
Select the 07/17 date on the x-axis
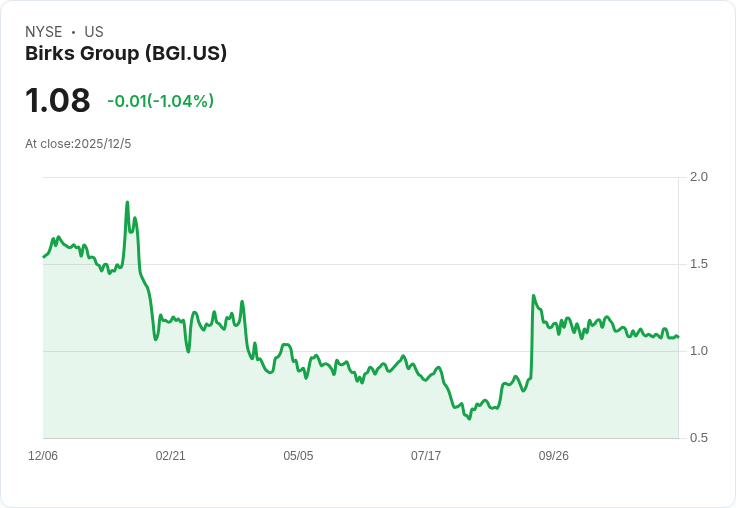pyautogui.click(x=426, y=456)
